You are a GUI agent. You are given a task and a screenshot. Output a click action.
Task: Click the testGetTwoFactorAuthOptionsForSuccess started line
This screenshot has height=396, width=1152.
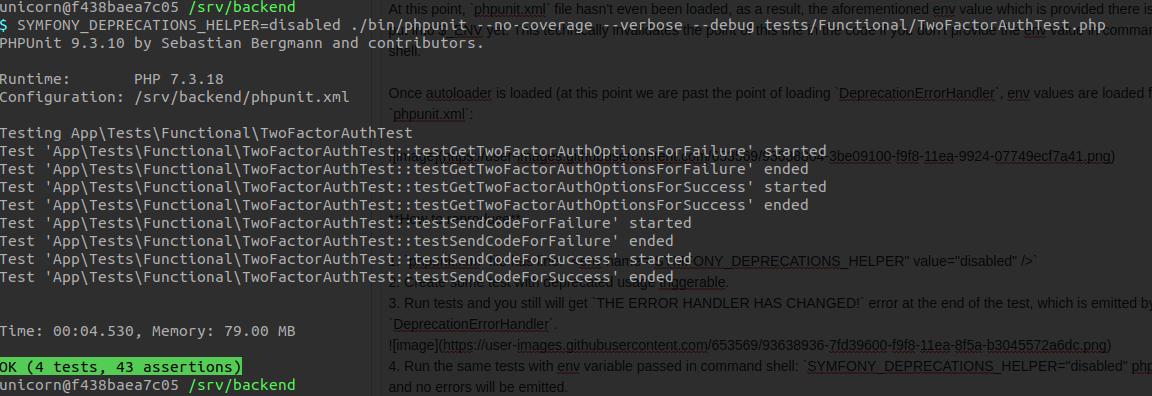pos(413,187)
